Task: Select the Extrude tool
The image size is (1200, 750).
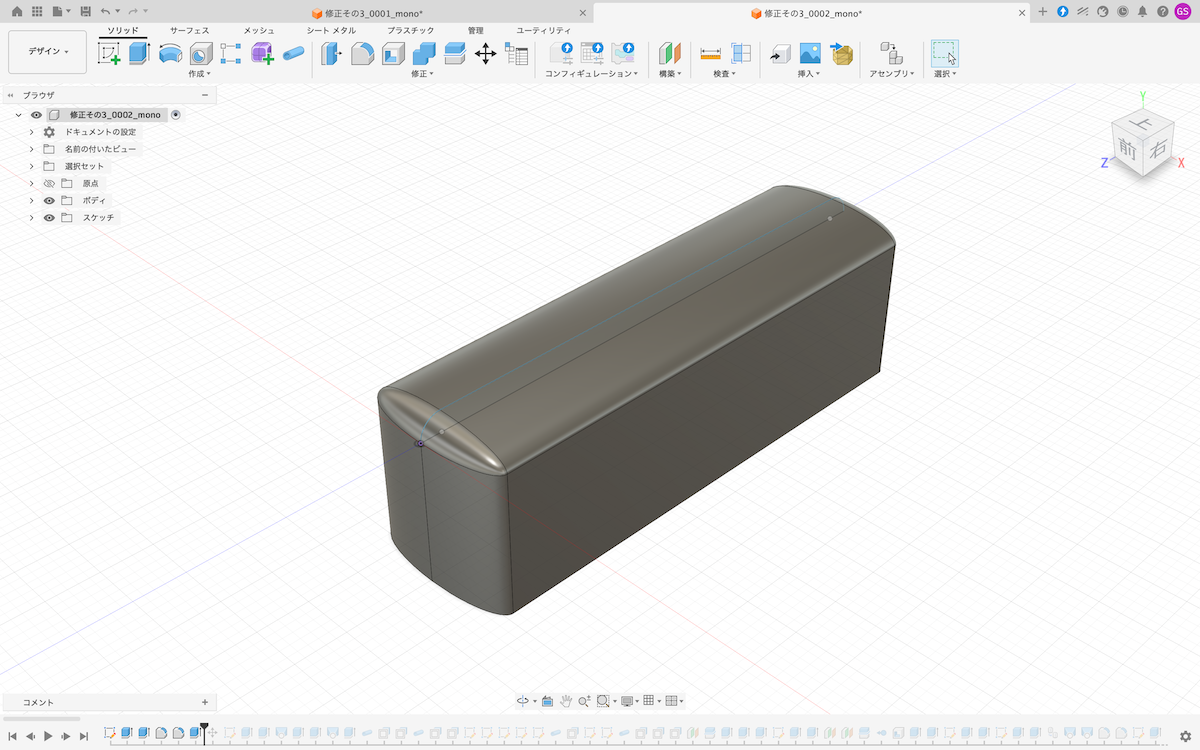Action: tap(139, 54)
